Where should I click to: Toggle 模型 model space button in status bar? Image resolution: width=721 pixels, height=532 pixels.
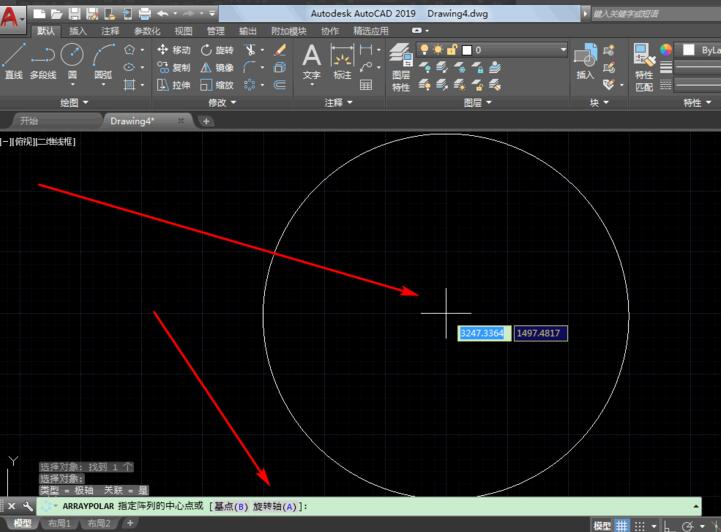pos(602,526)
